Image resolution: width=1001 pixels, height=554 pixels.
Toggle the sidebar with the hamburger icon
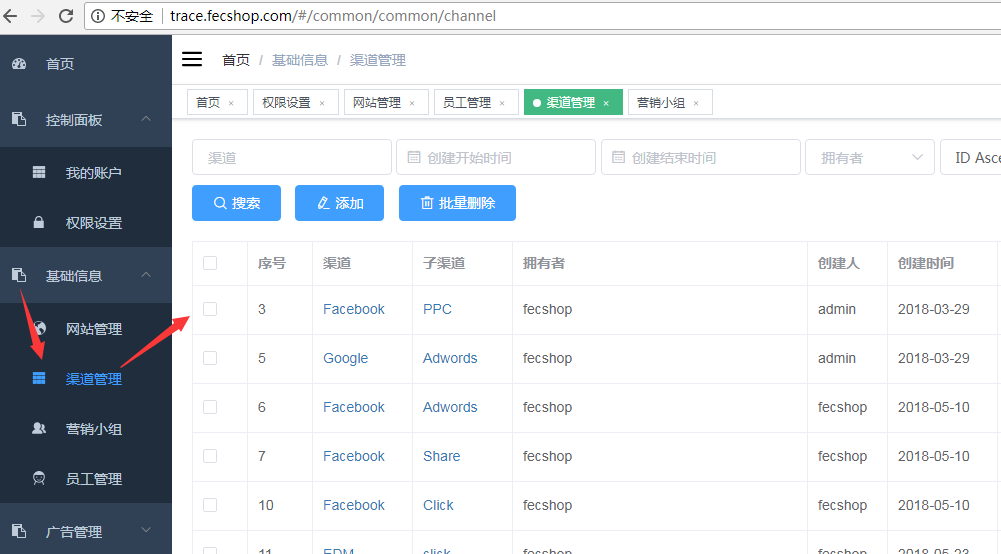pos(192,59)
